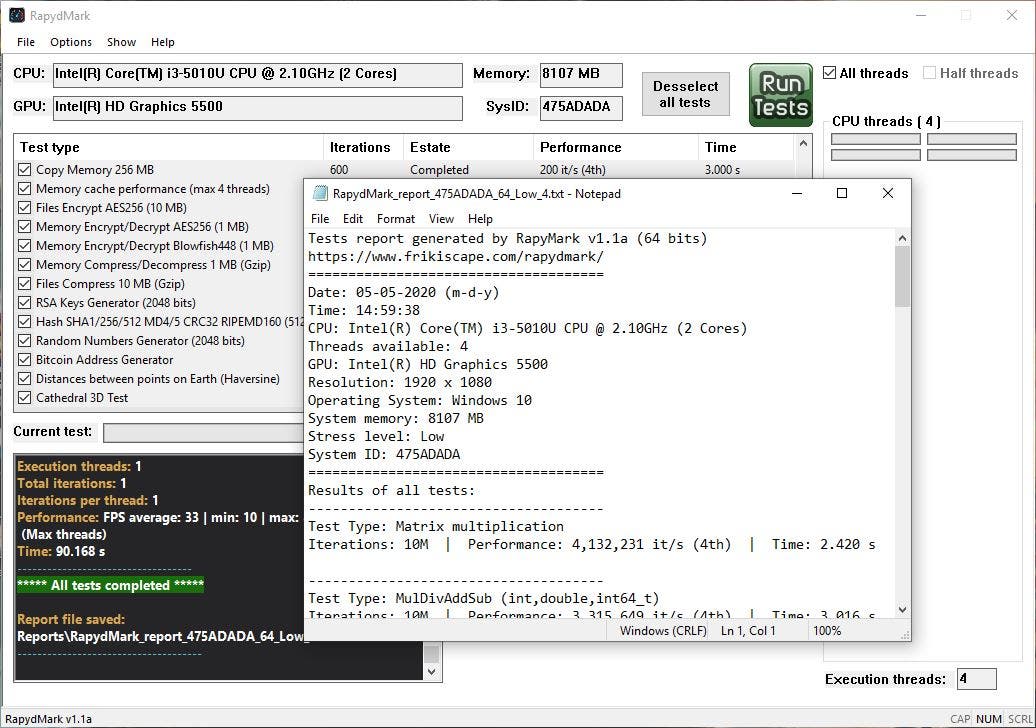The height and width of the screenshot is (728, 1036).
Task: Toggle the Copy Memory 256 MB test
Action: point(25,170)
